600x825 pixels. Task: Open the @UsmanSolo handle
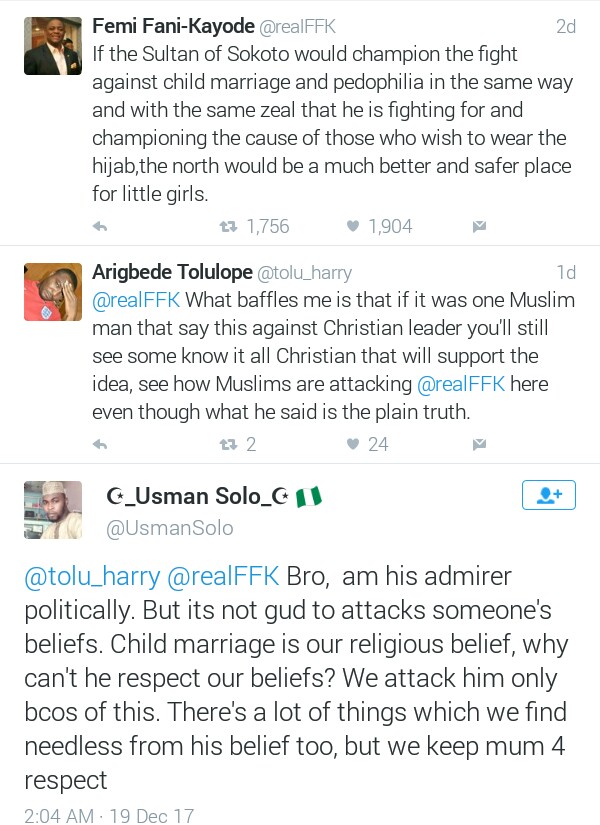click(x=169, y=528)
